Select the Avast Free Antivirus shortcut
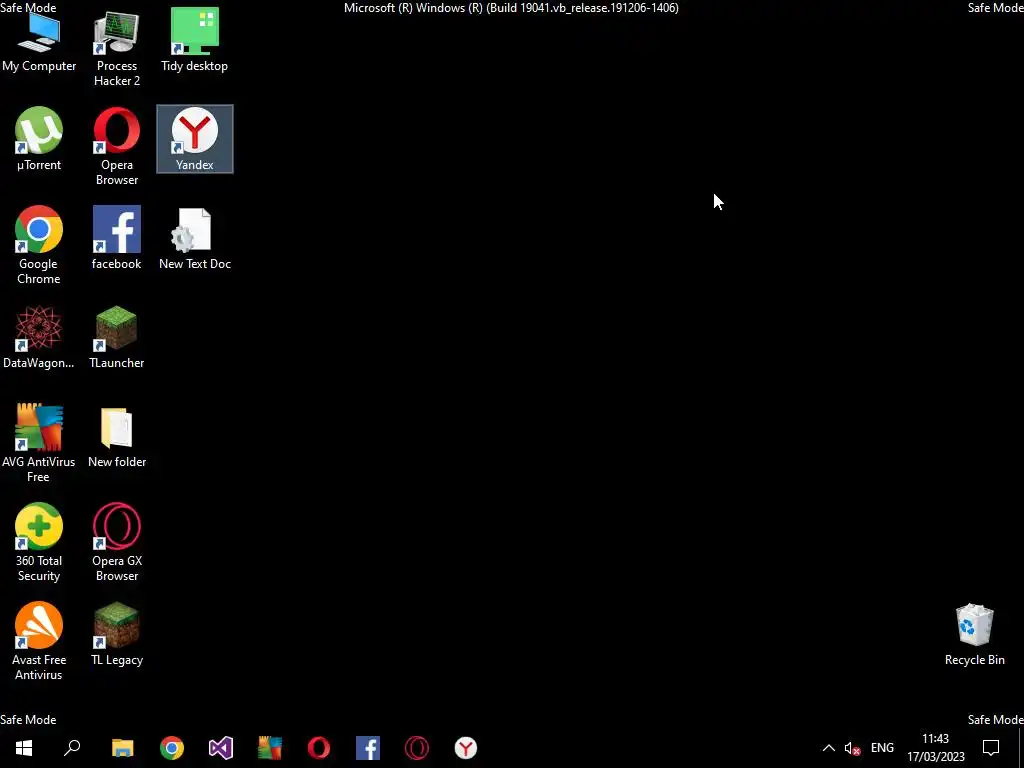Screen dimensions: 1024x768 (x=39, y=641)
